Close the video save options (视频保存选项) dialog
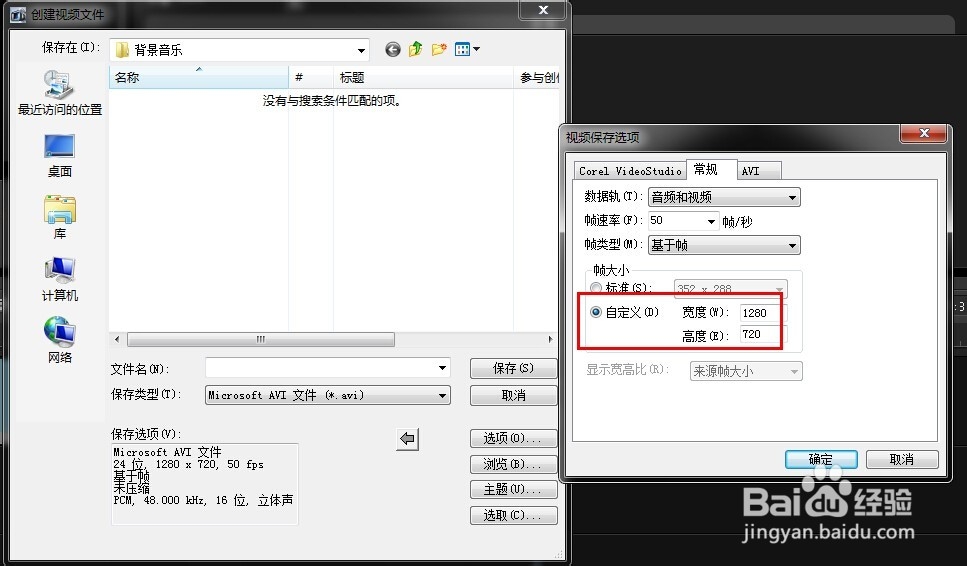This screenshot has height=566, width=967. [923, 133]
